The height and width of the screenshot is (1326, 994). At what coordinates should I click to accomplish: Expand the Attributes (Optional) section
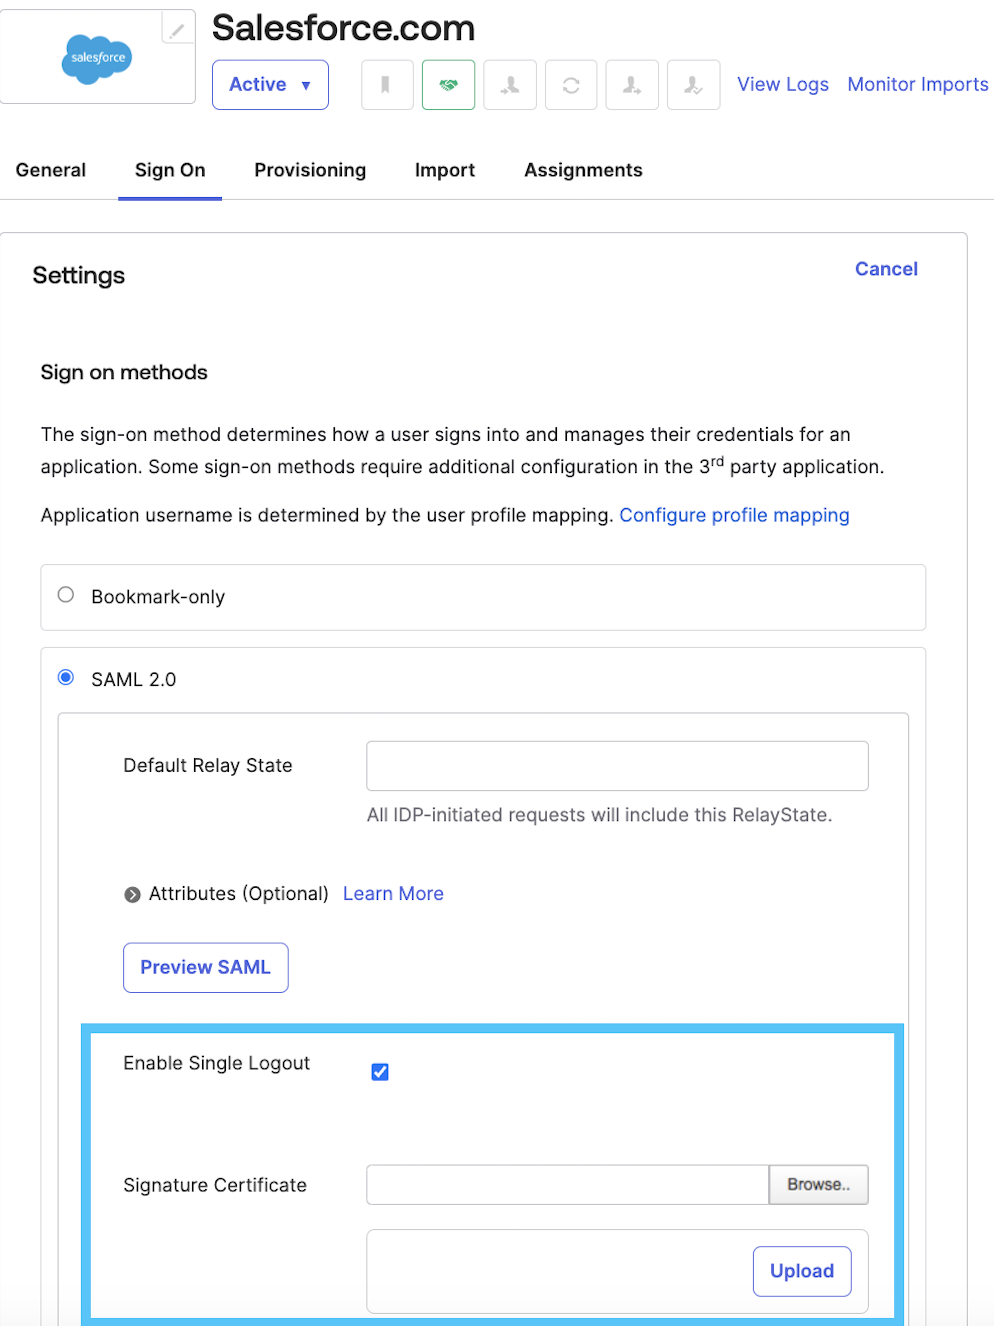click(x=132, y=894)
